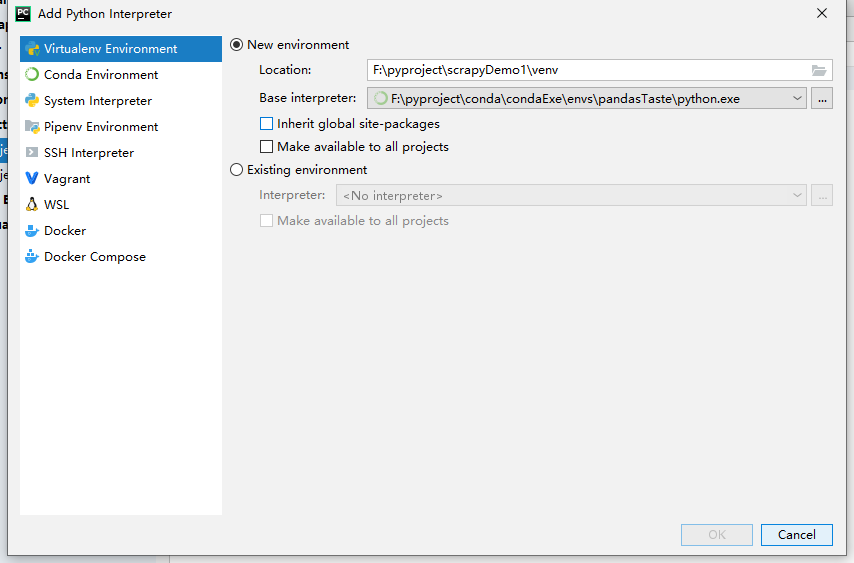Click the Base interpreter: label
The image size is (854, 563).
(308, 98)
